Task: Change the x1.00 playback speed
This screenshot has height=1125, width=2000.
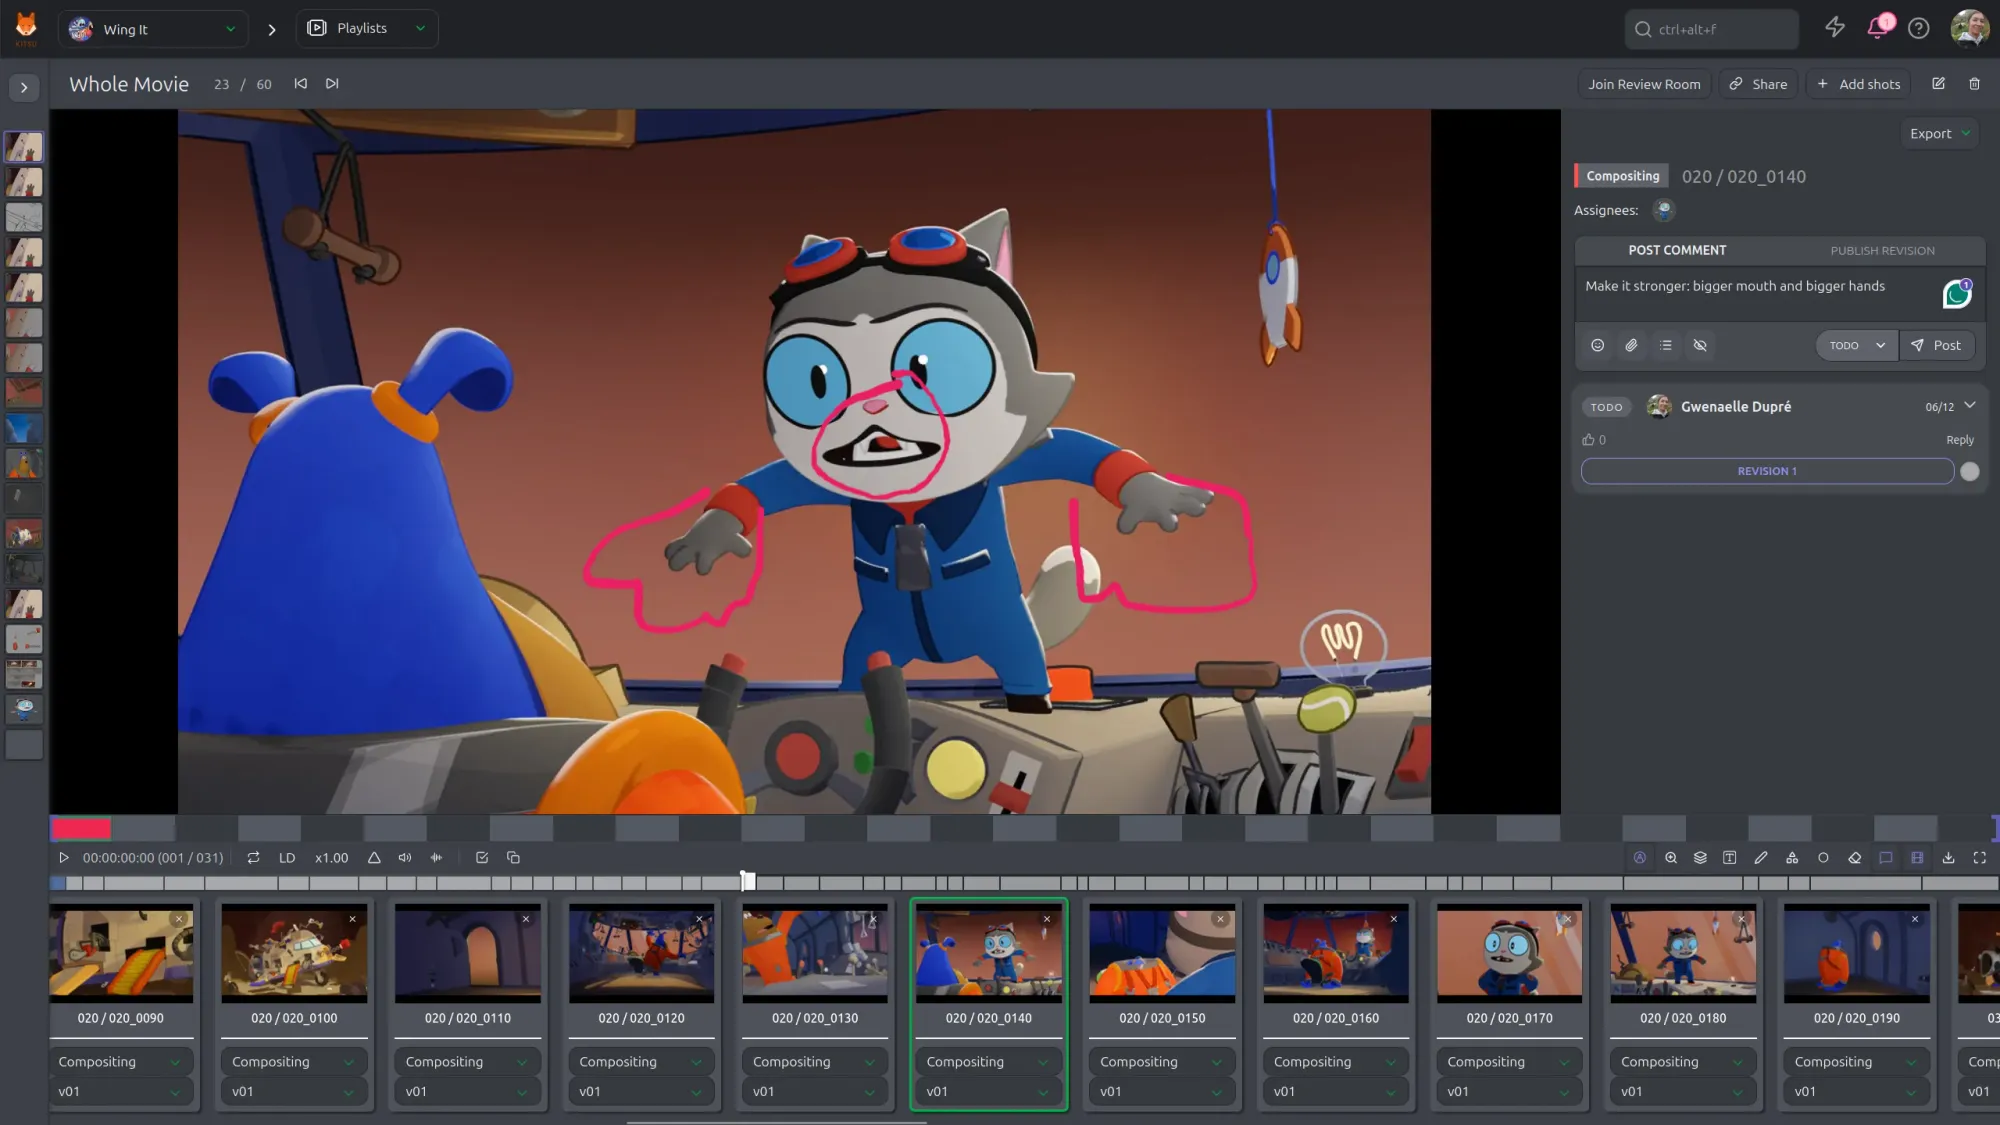Action: click(x=332, y=858)
